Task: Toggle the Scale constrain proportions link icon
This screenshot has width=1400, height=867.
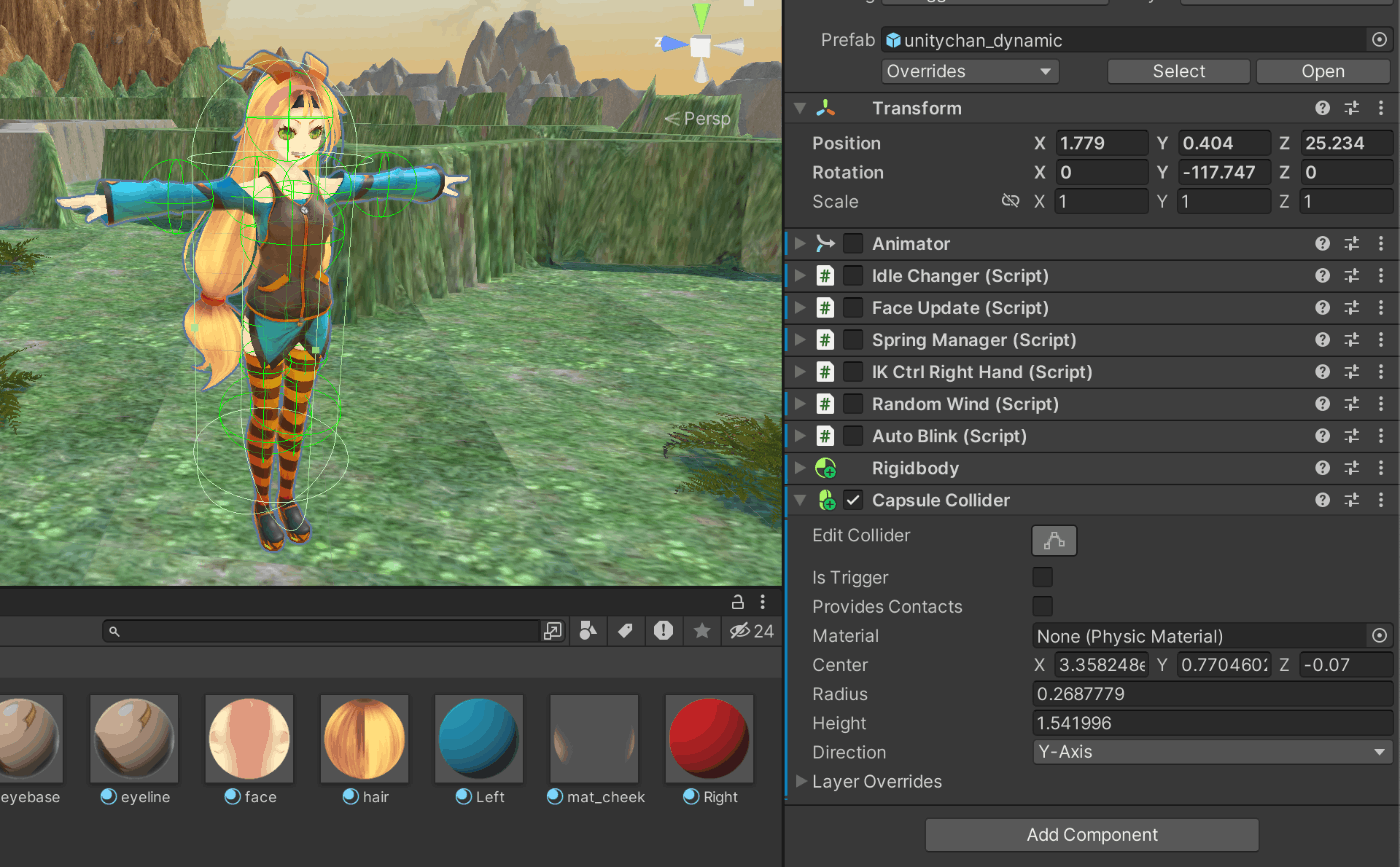Action: (1010, 201)
